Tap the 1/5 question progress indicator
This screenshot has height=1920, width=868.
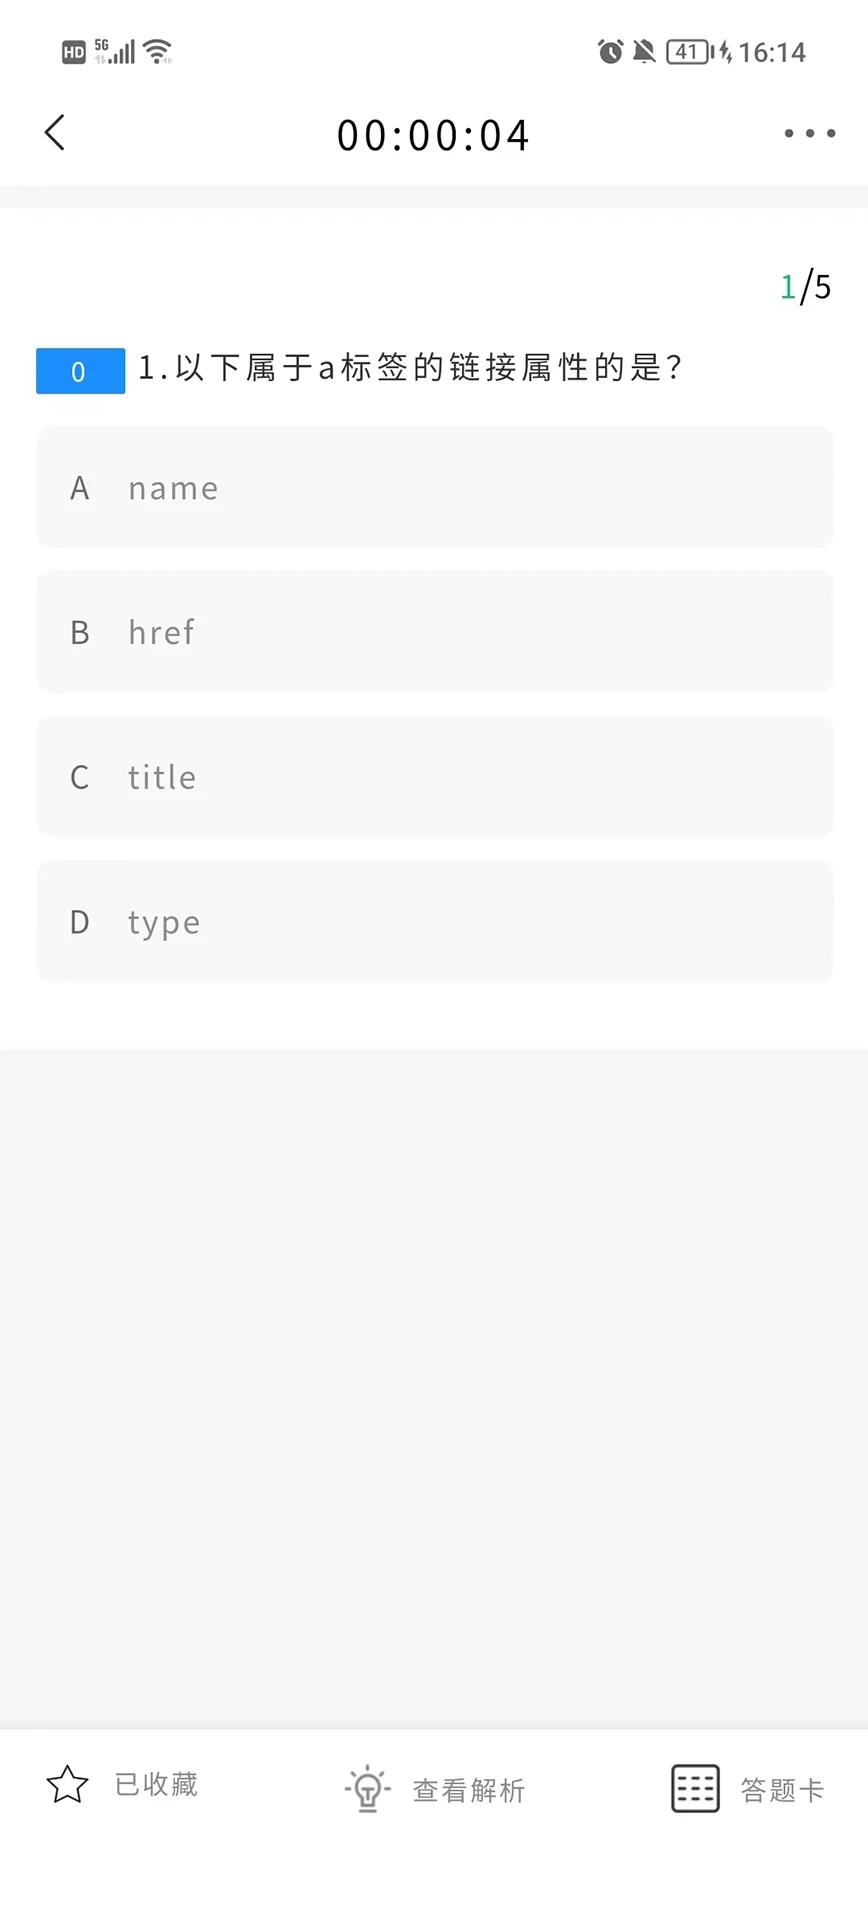pos(805,287)
